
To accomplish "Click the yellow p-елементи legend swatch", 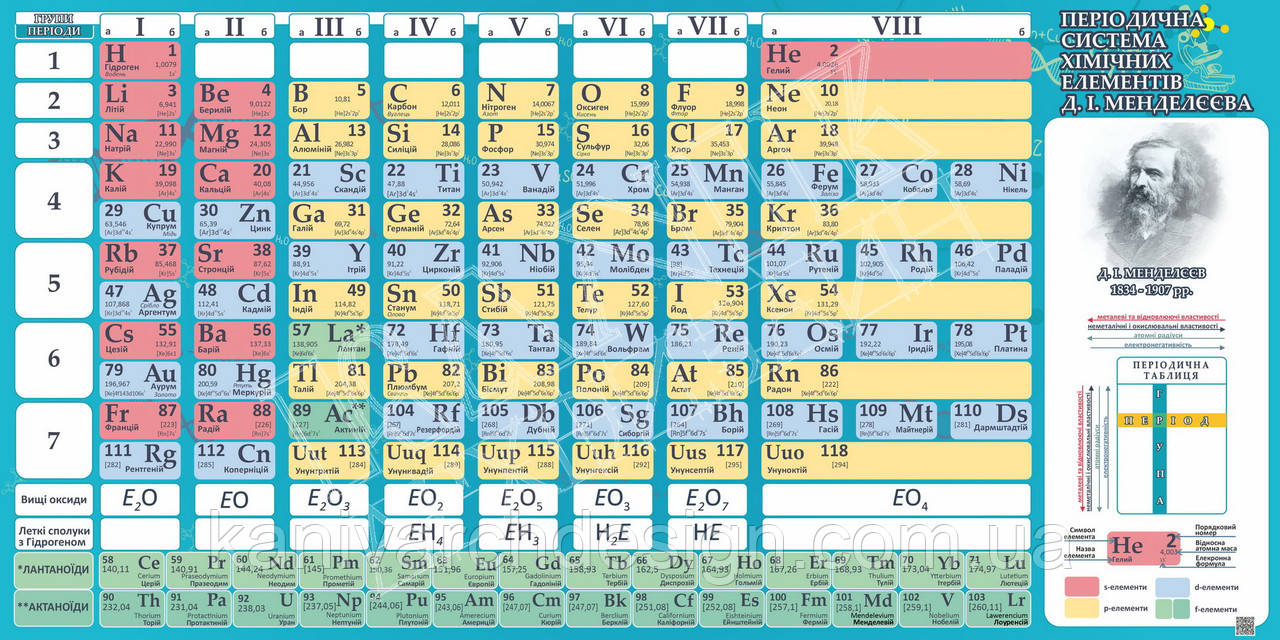I will (1084, 607).
